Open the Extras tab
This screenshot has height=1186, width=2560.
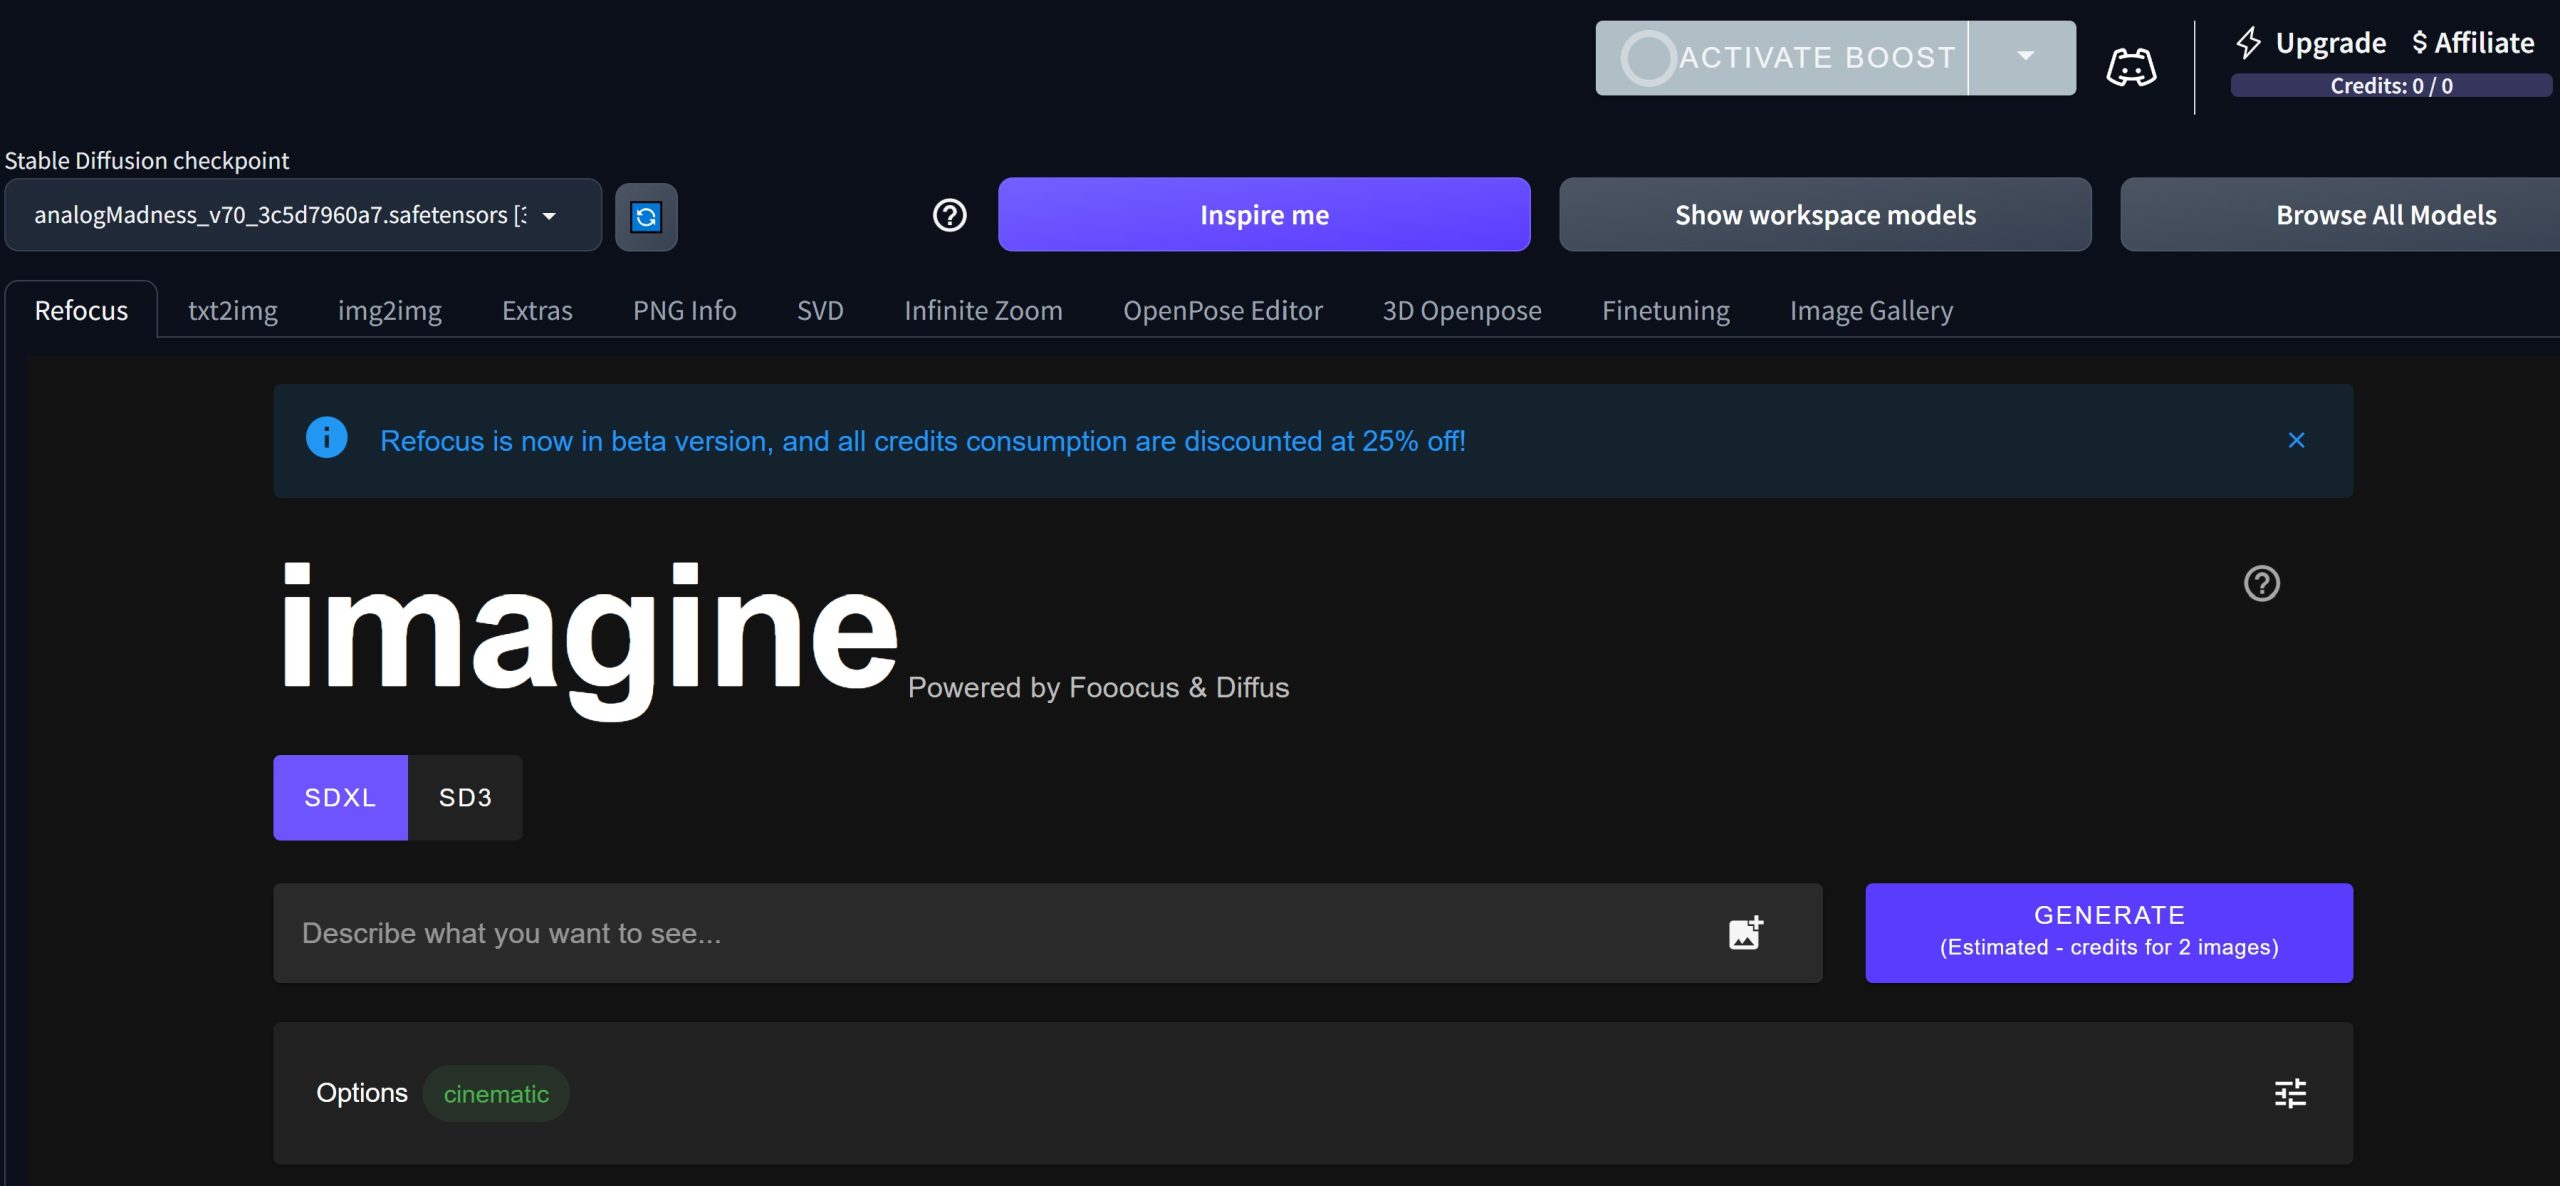click(x=537, y=310)
